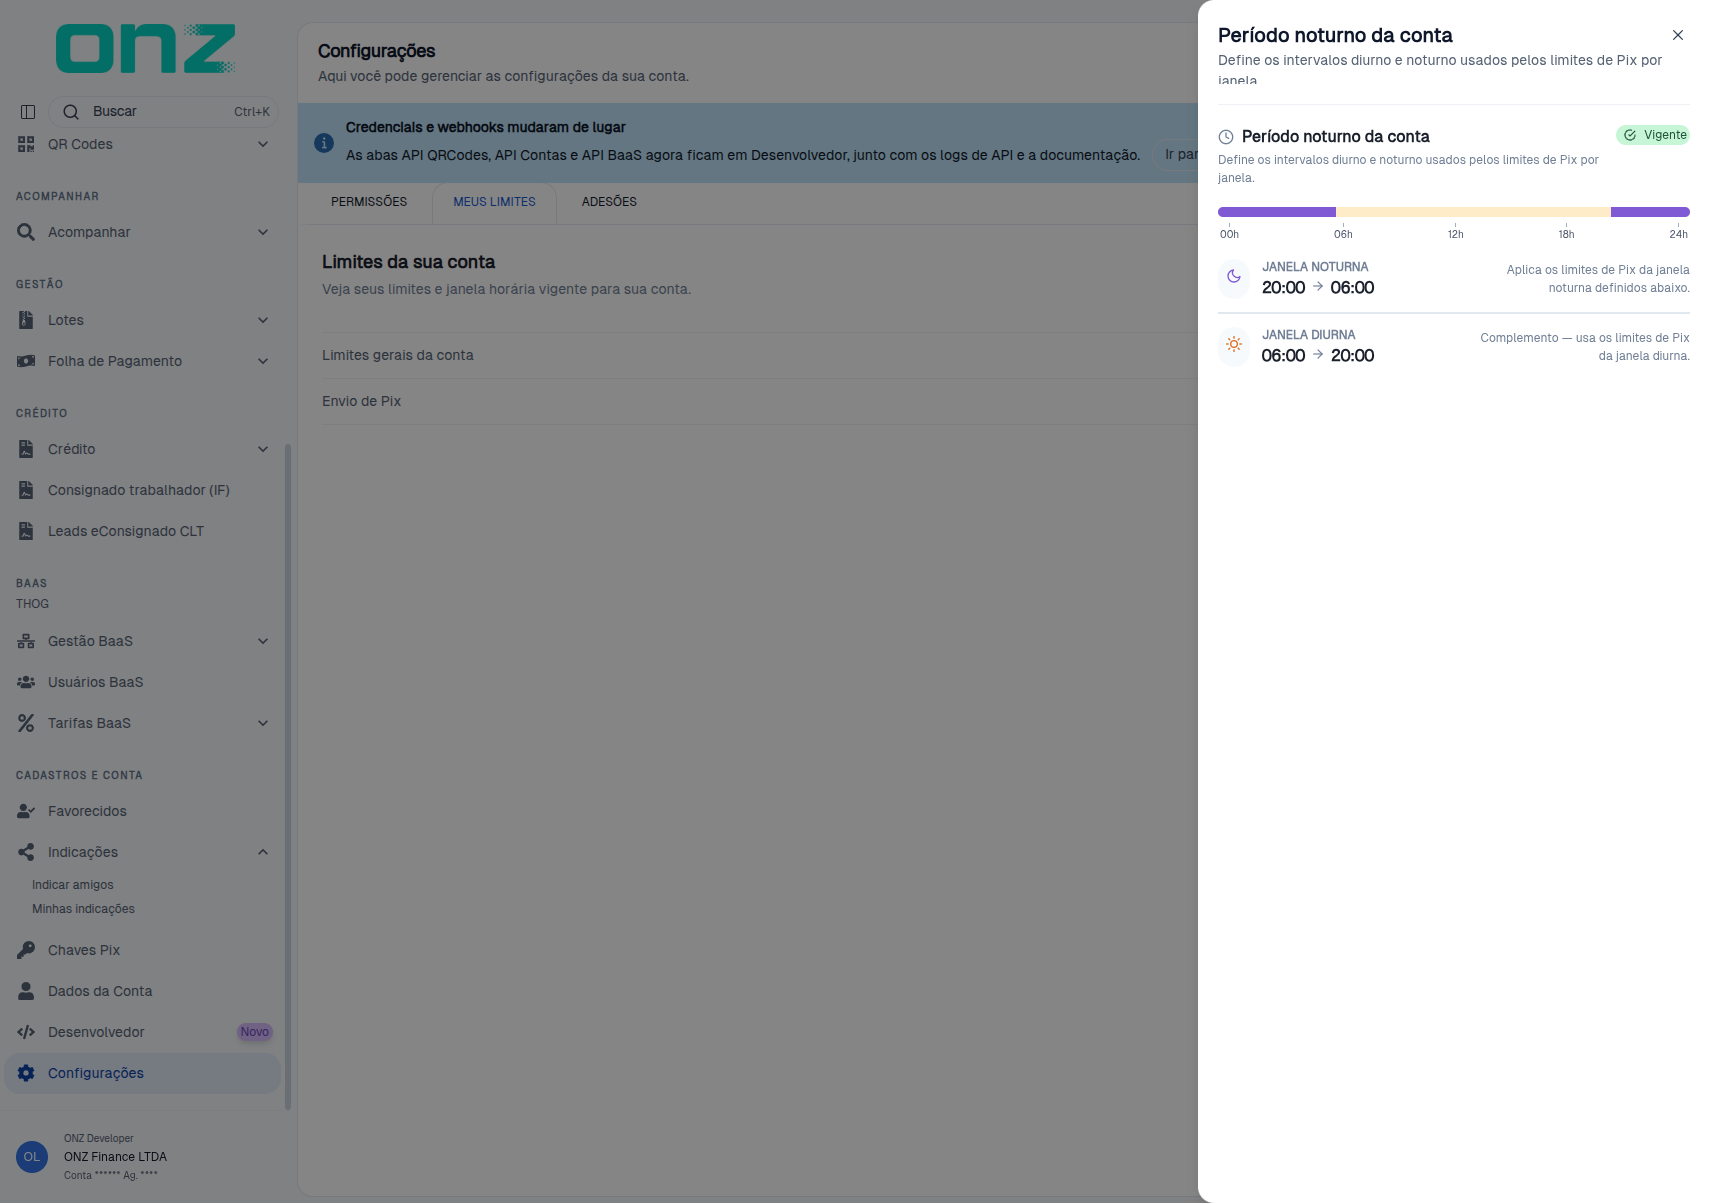Expand the Lotes chevron
This screenshot has width=1710, height=1203.
[x=263, y=320]
